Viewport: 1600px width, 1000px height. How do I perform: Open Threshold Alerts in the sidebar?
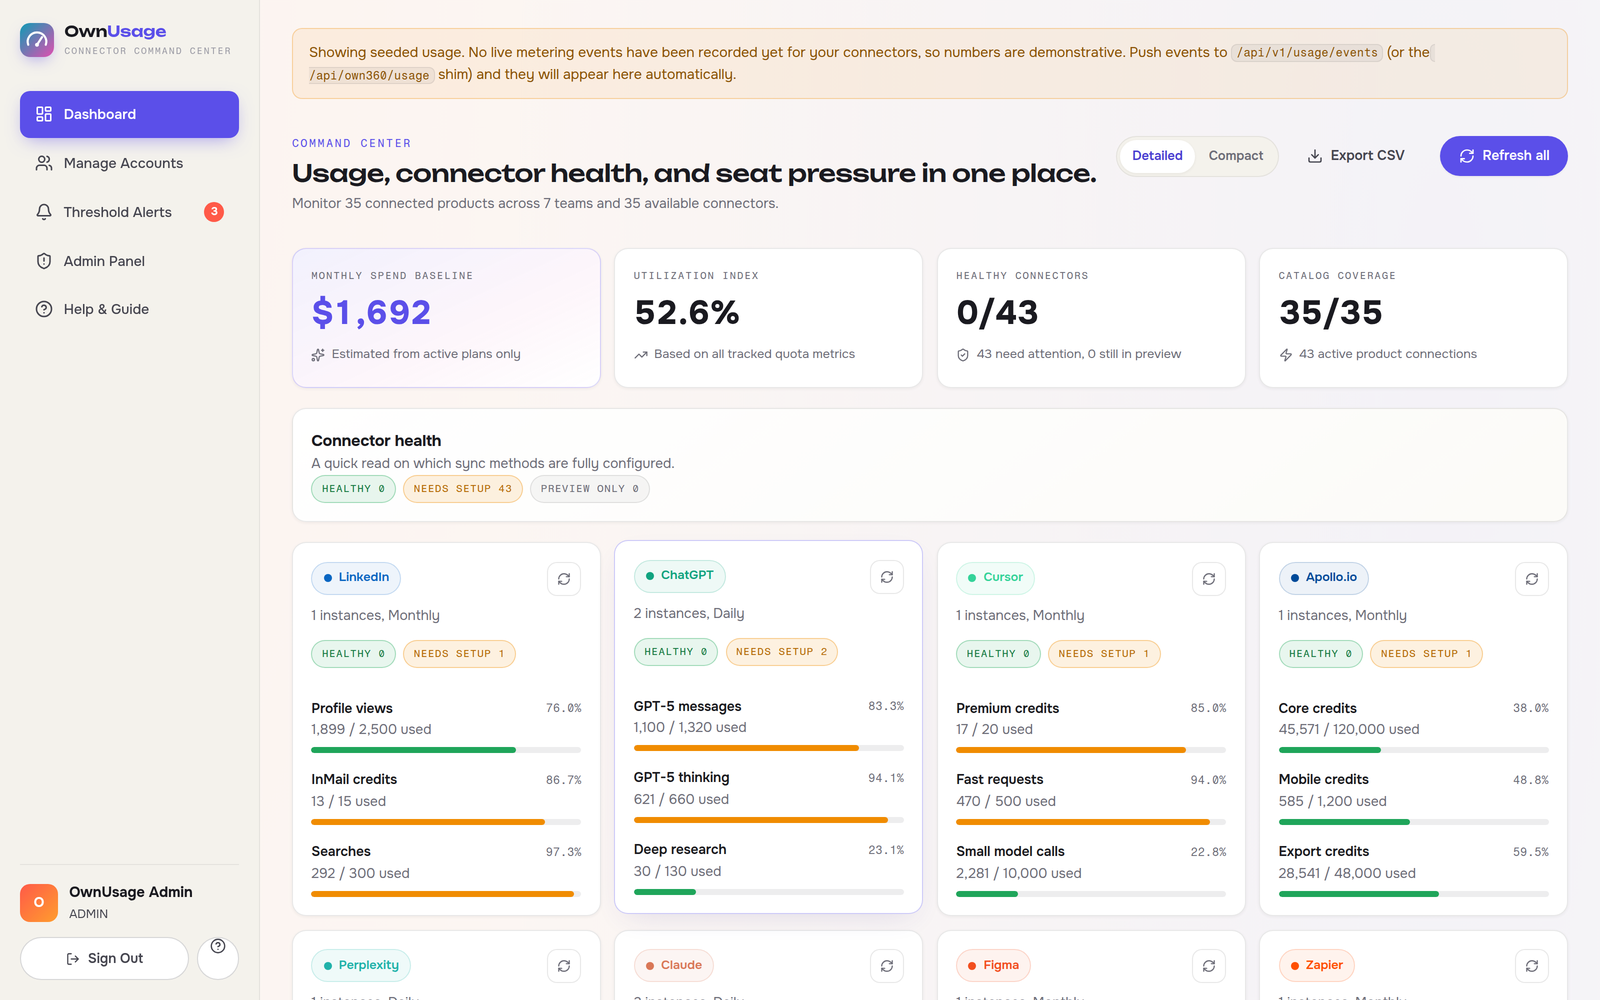(129, 212)
